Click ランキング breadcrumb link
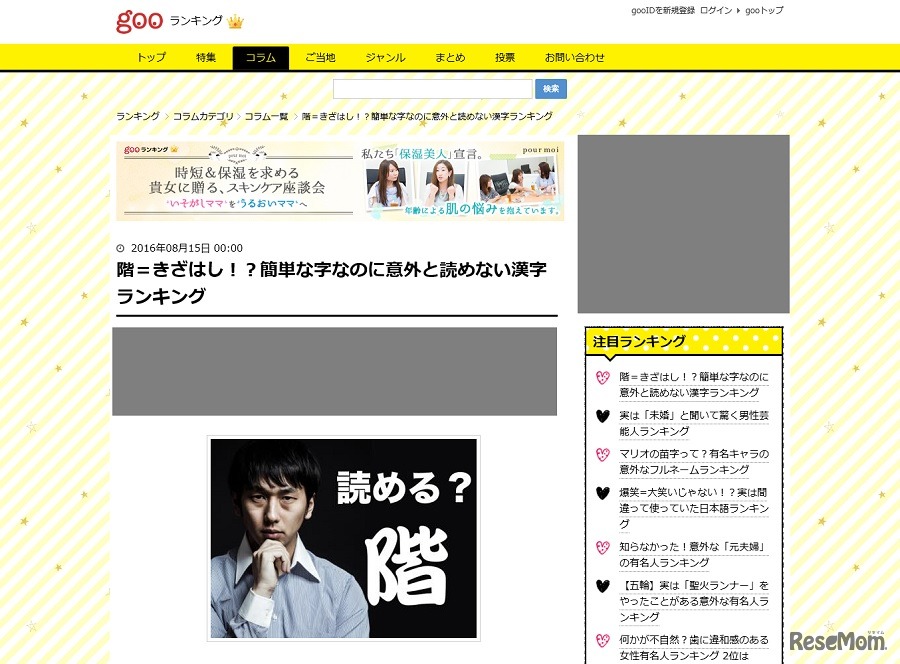900x664 pixels. click(x=138, y=116)
